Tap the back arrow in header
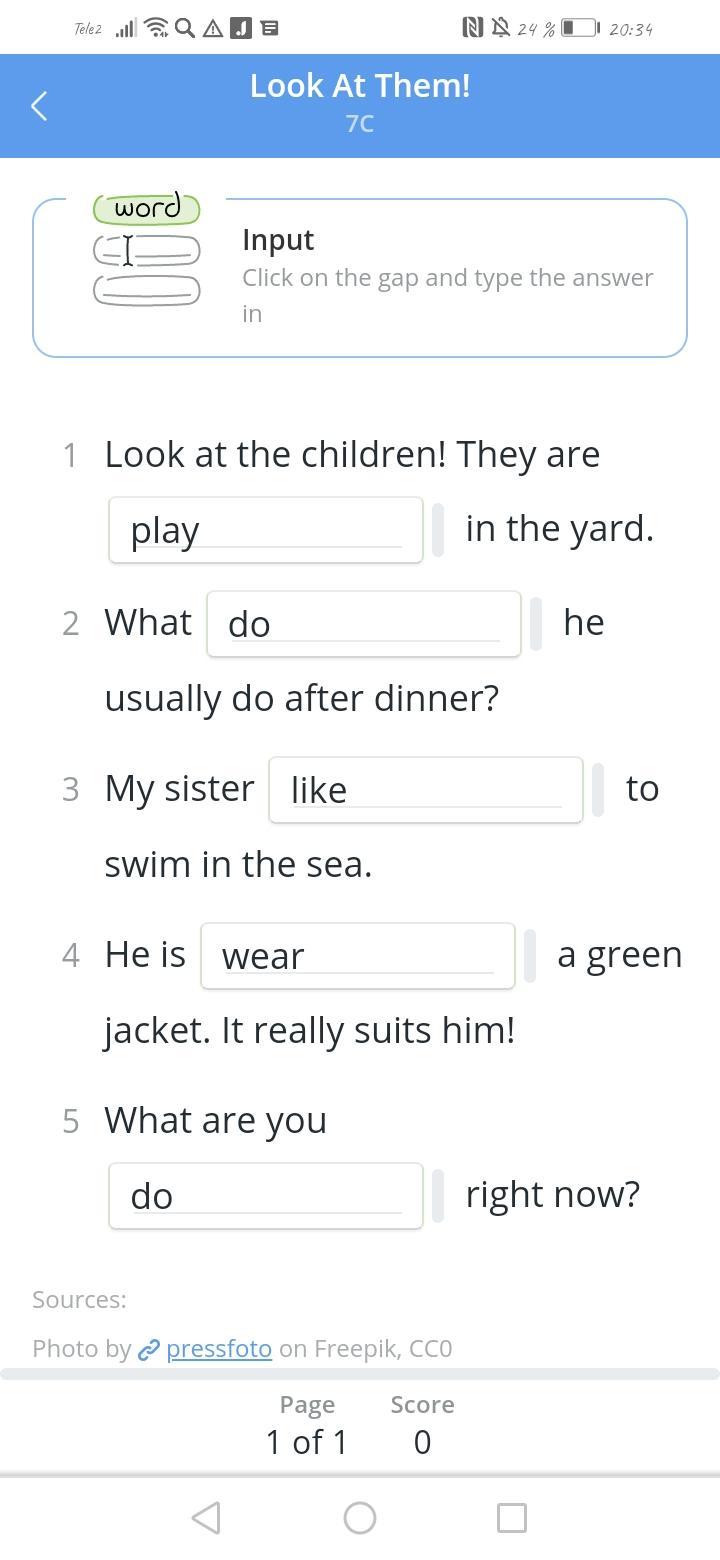Viewport: 720px width, 1560px height. 39,106
